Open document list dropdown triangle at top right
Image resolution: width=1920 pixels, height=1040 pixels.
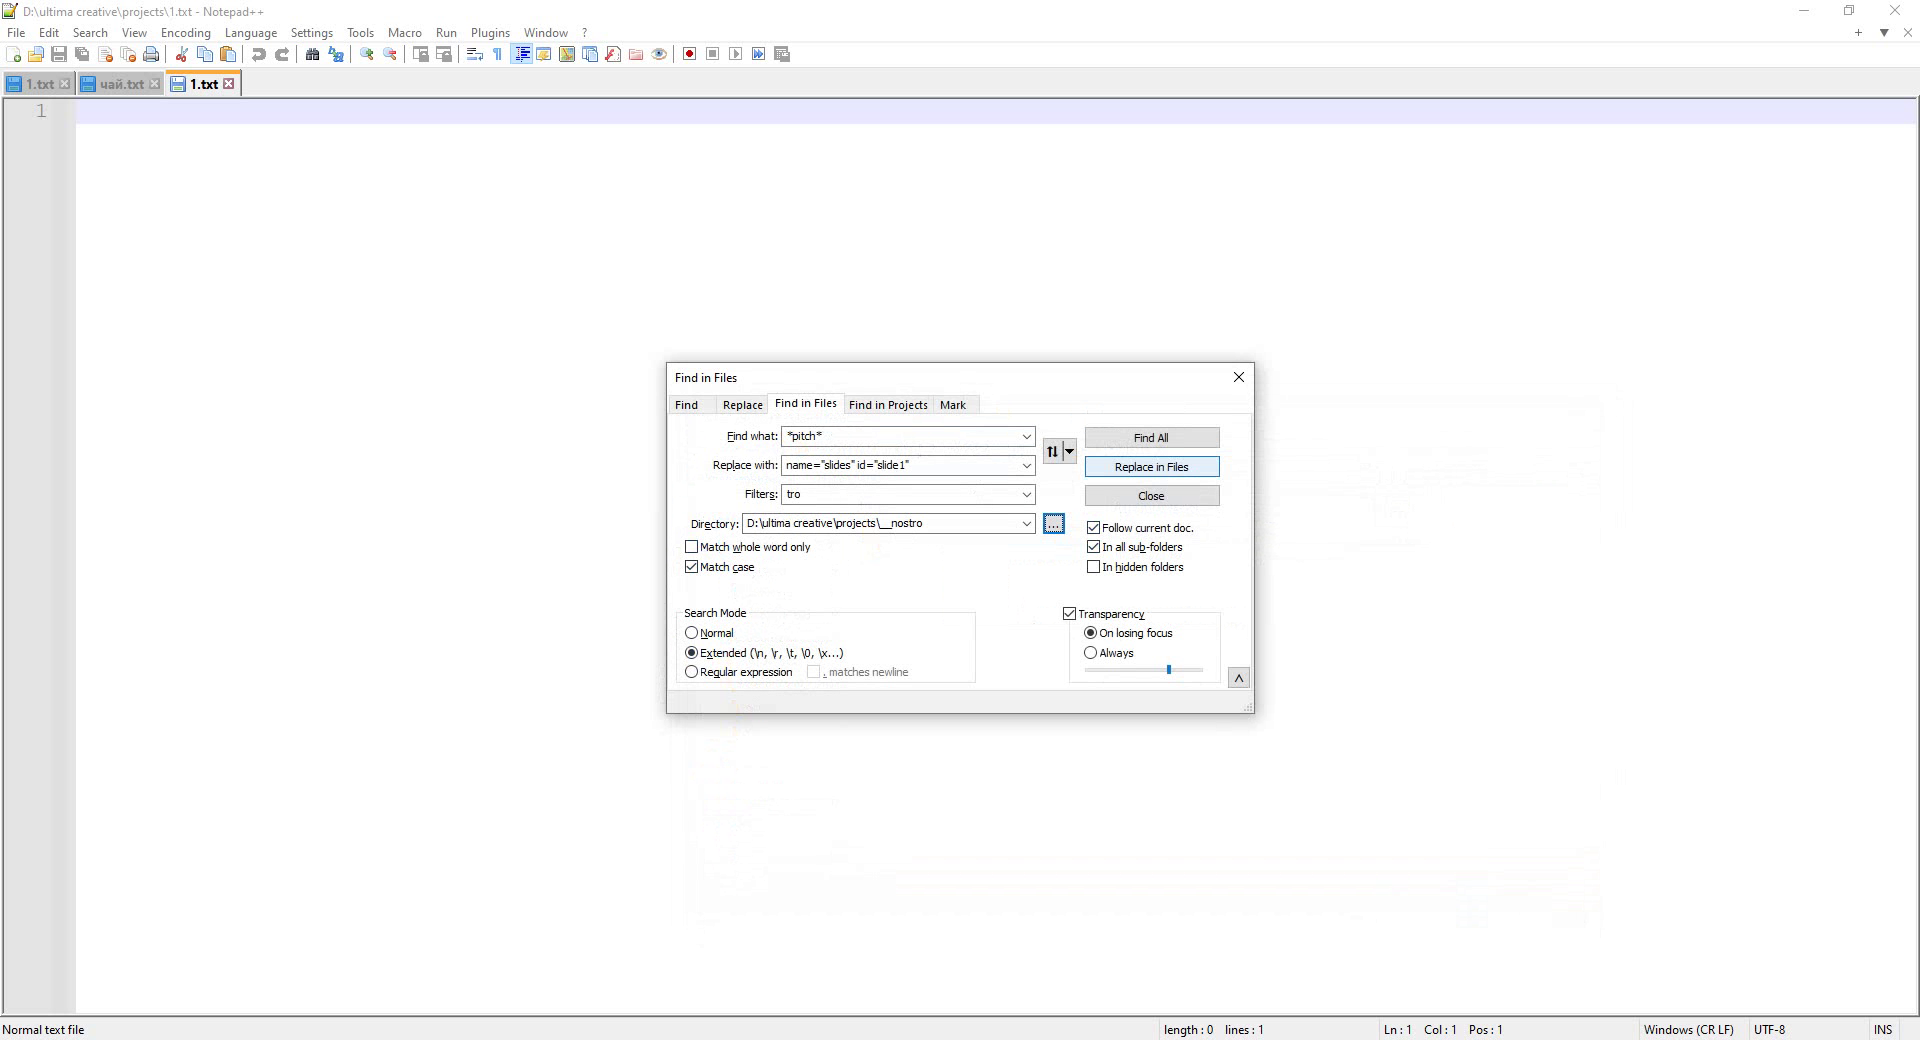[x=1884, y=33]
